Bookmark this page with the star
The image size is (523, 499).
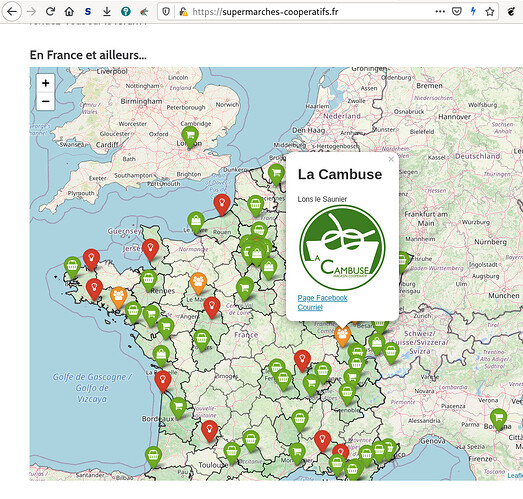pyautogui.click(x=490, y=12)
